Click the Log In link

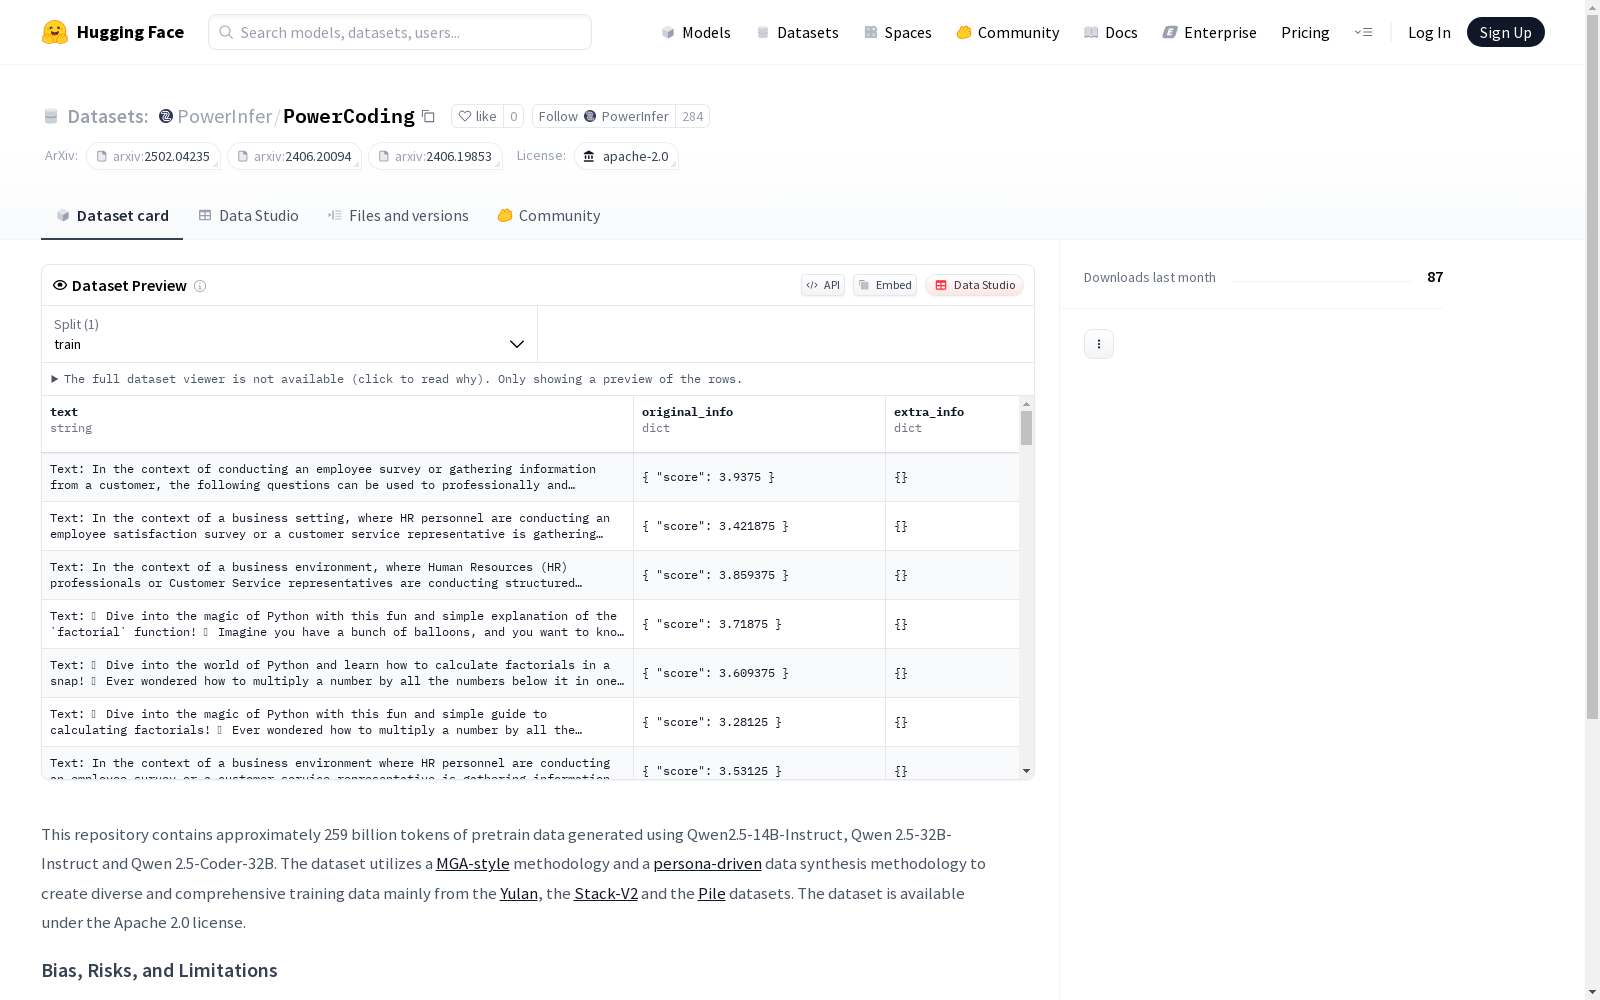pos(1429,32)
